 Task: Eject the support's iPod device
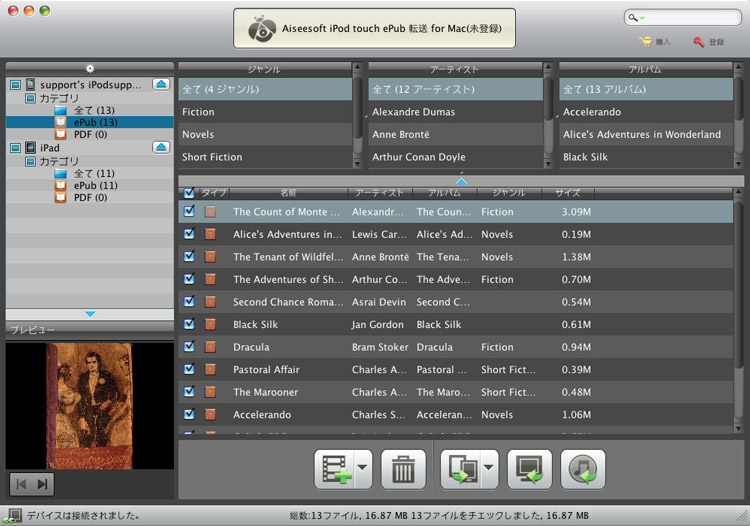[161, 86]
